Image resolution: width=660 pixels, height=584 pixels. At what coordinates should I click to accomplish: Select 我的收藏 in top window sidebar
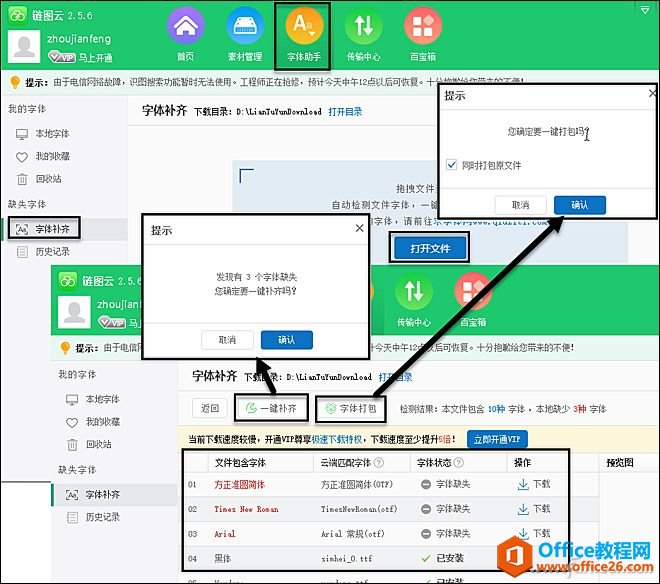tap(43, 157)
